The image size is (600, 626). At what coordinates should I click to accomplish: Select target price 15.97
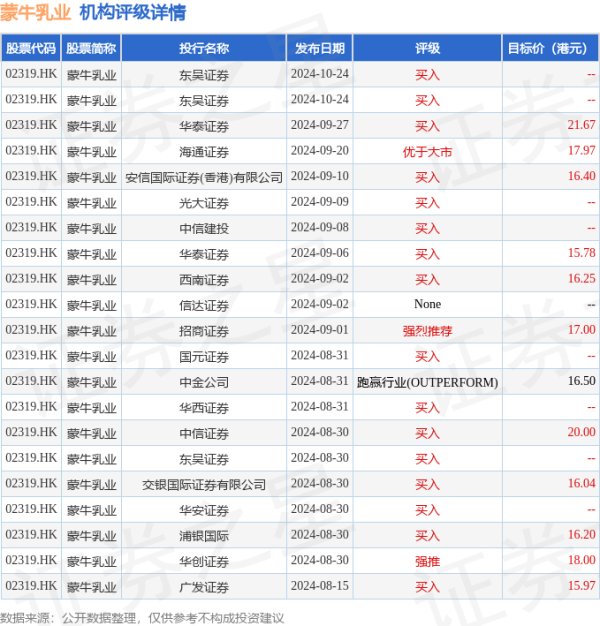pos(581,586)
